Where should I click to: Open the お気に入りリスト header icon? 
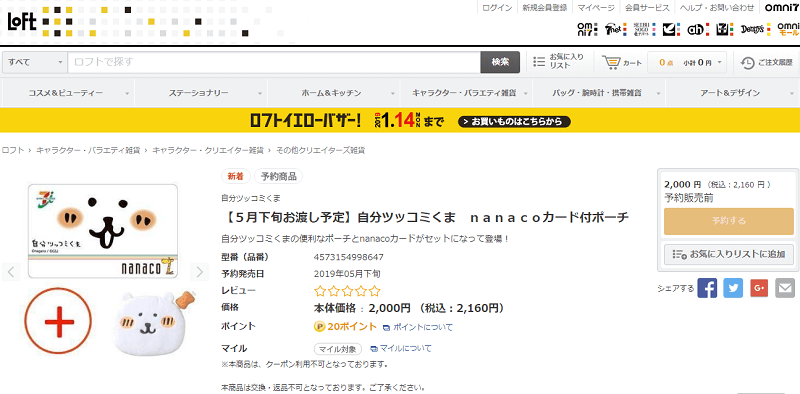pos(558,62)
